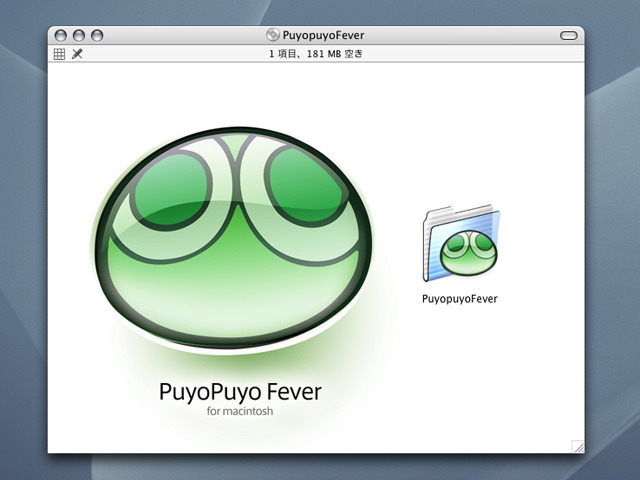This screenshot has width=640, height=480.
Task: Open the PuyopuyoFever folder icon
Action: pyautogui.click(x=461, y=244)
